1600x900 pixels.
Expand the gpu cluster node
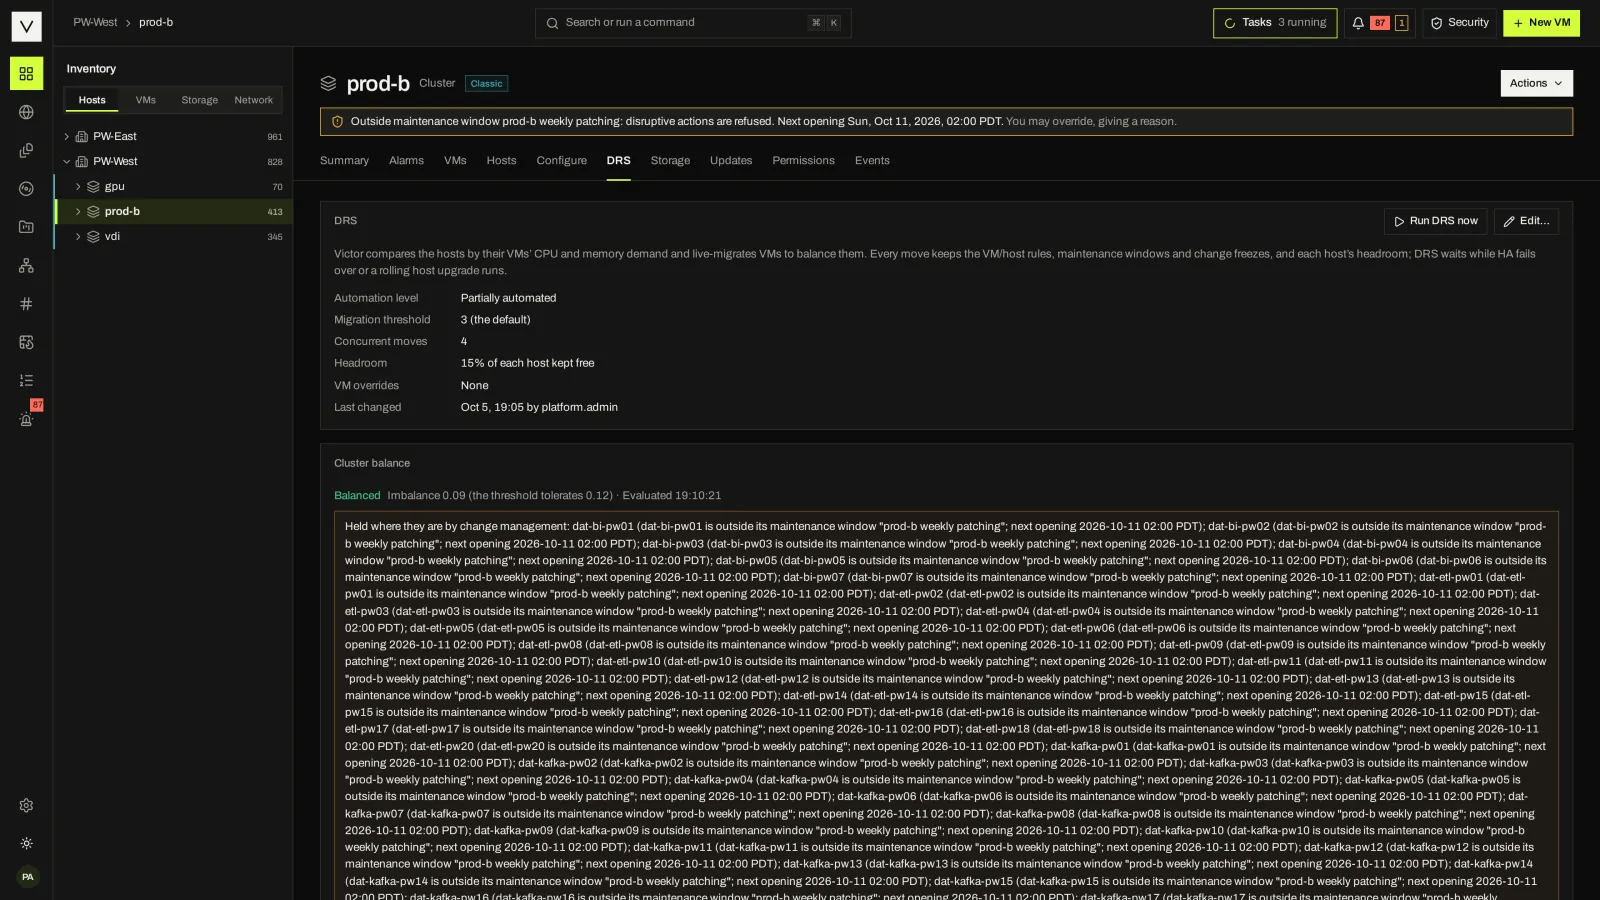pos(78,186)
